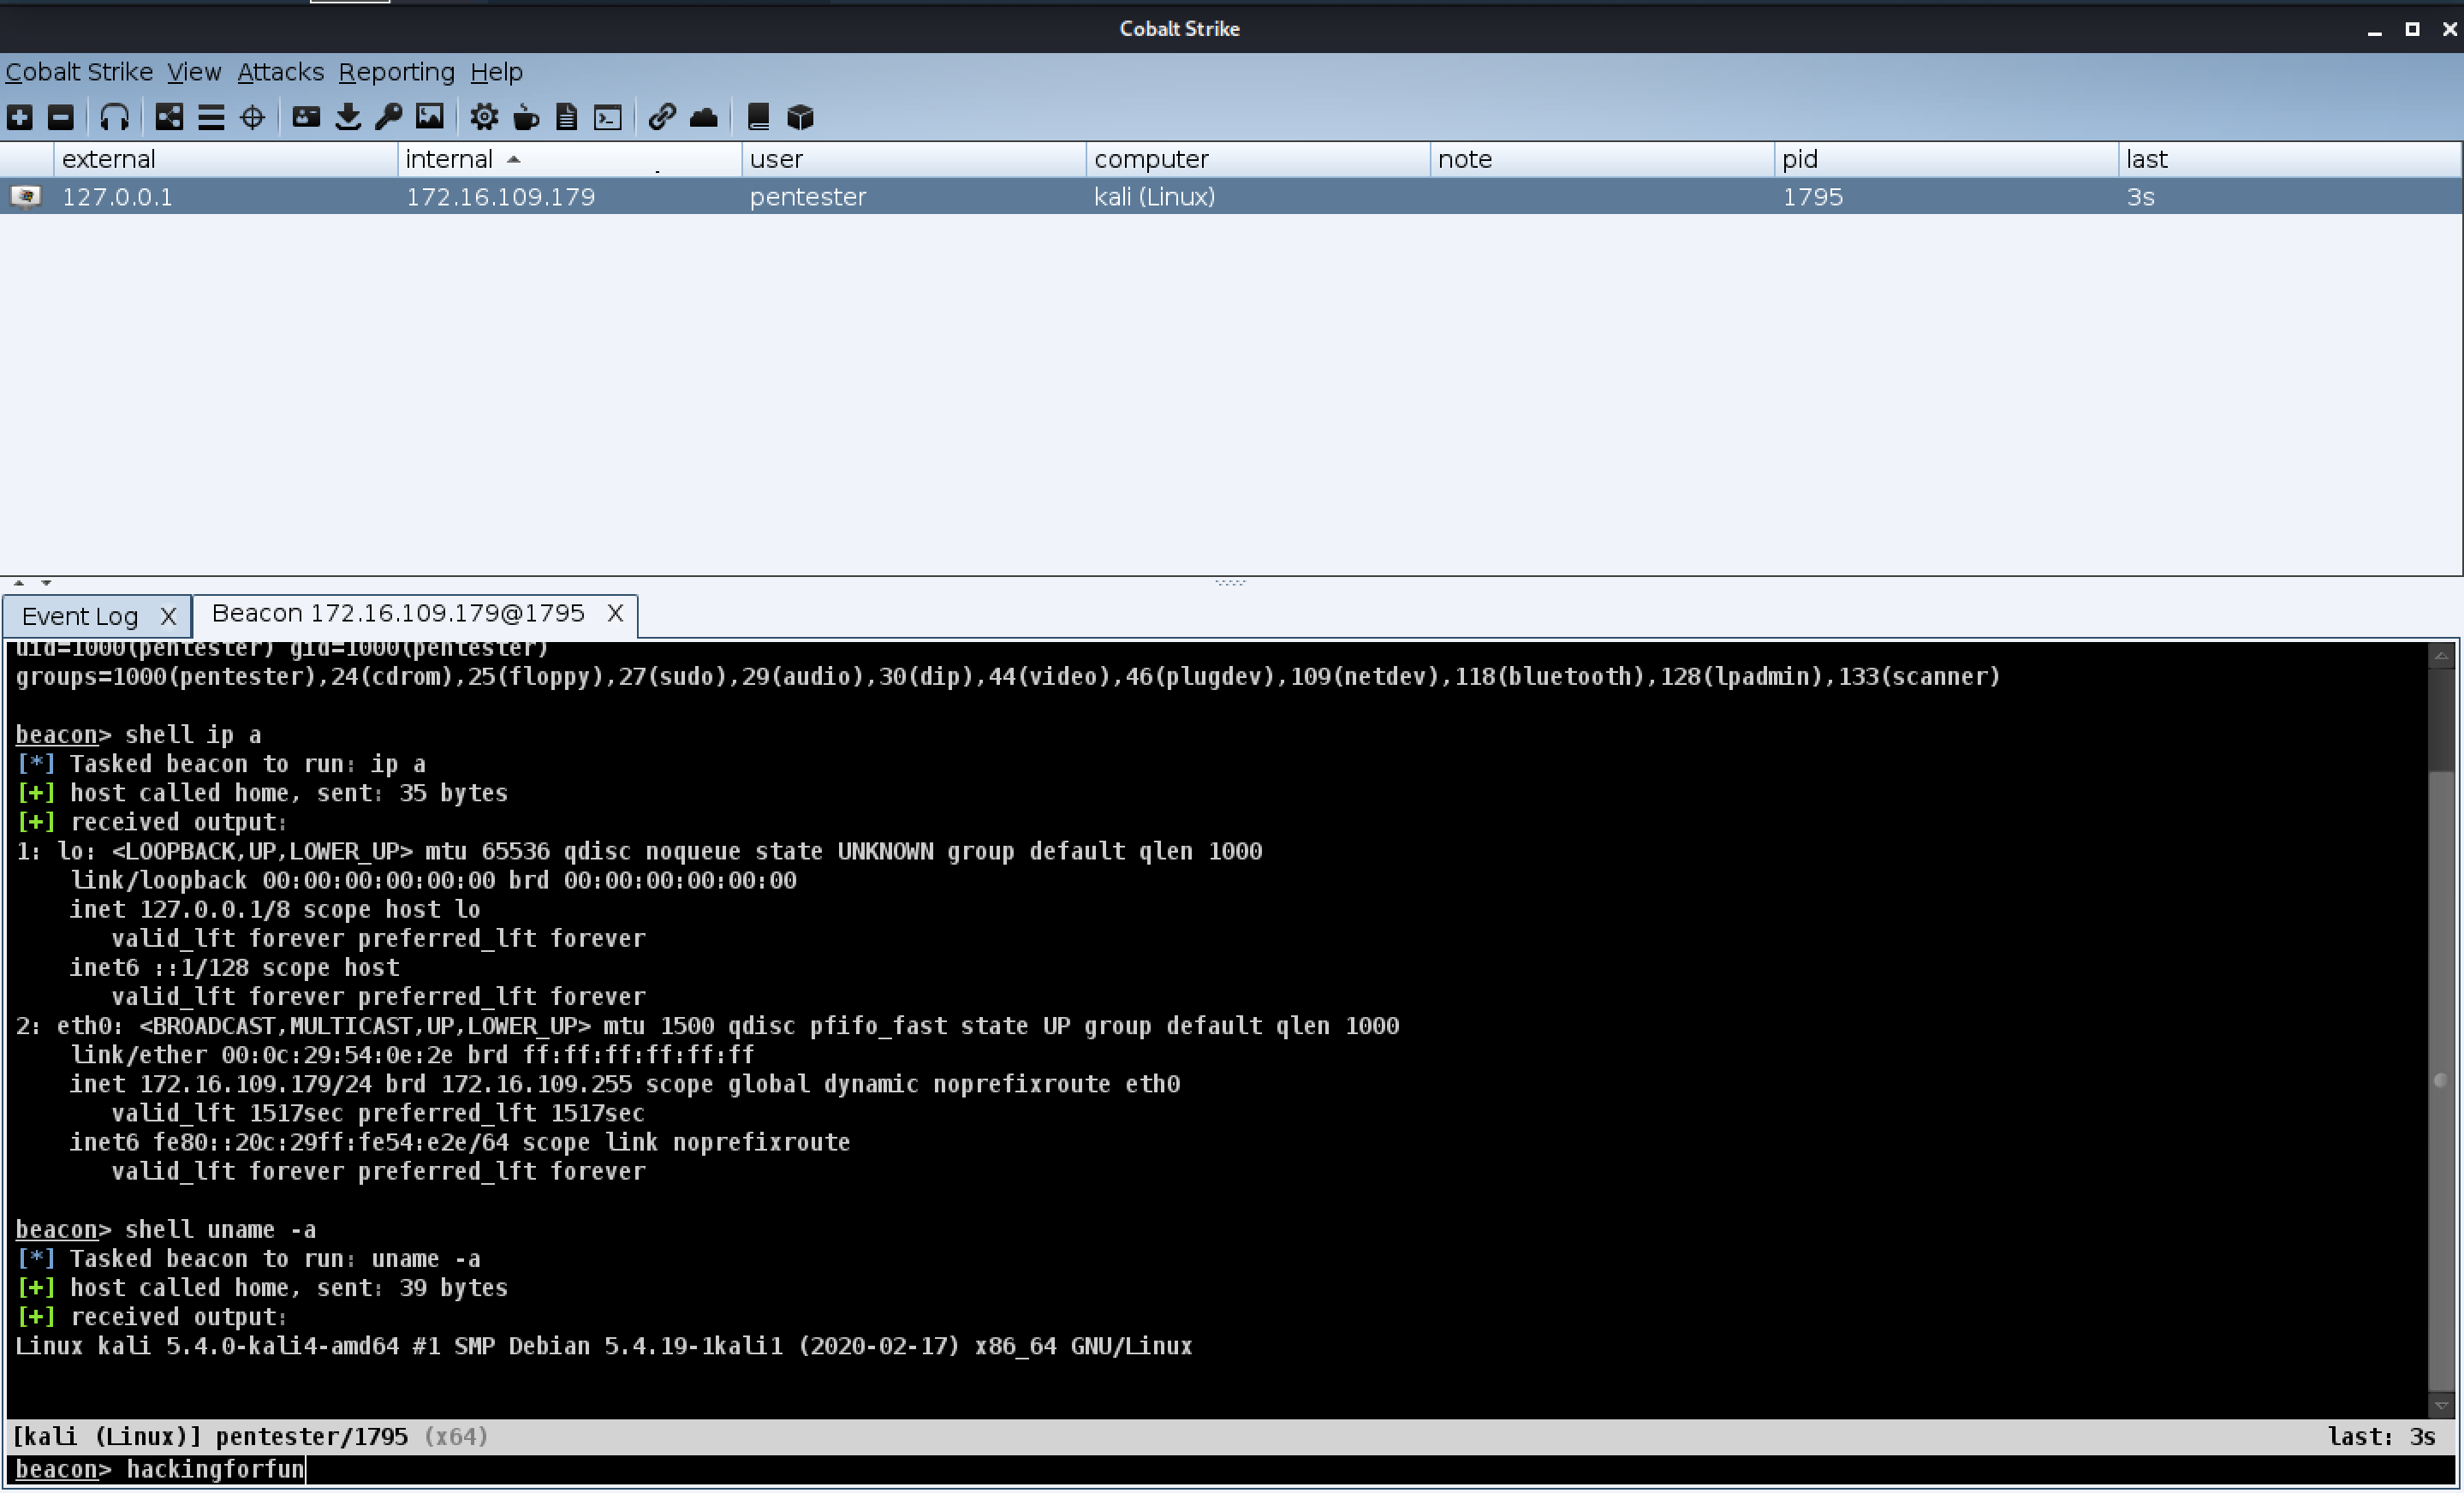Sort sessions by internal column header
2464x1493 pixels.
pyautogui.click(x=450, y=159)
